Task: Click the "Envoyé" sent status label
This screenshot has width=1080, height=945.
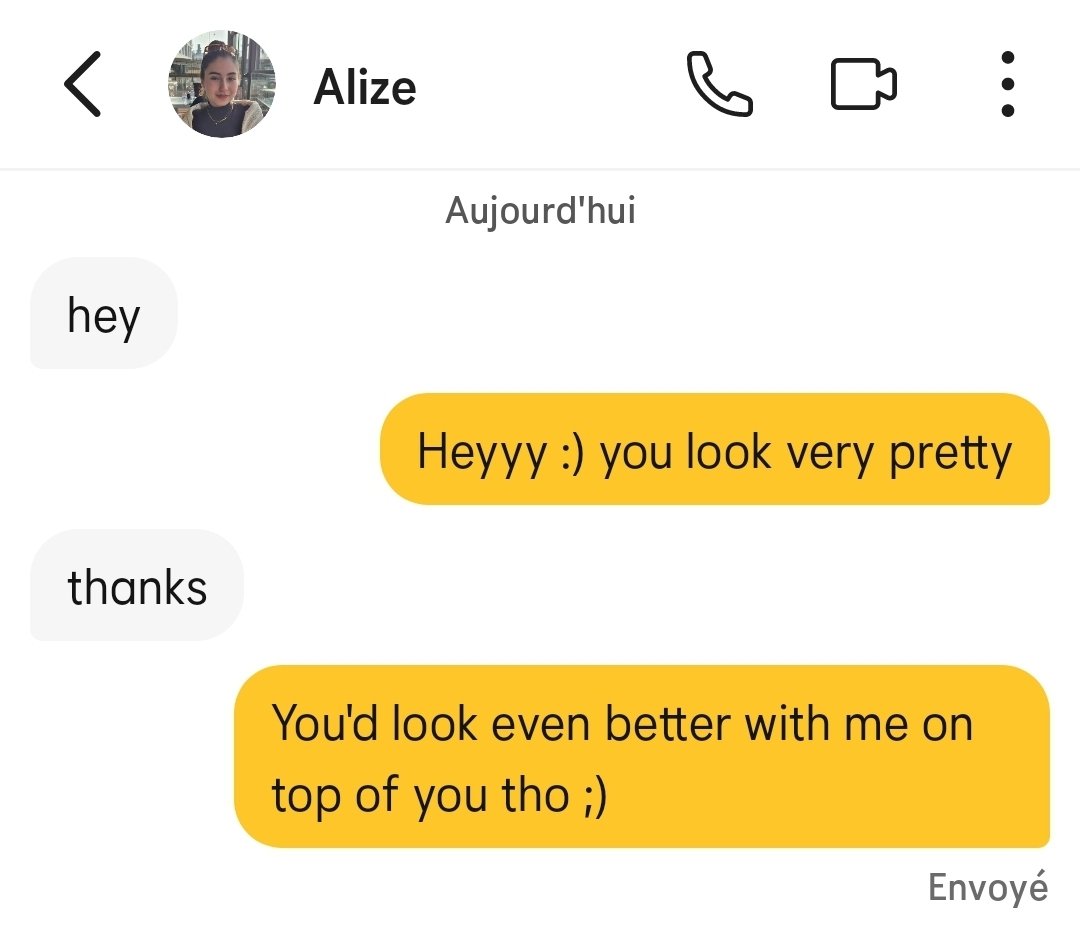Action: point(988,887)
